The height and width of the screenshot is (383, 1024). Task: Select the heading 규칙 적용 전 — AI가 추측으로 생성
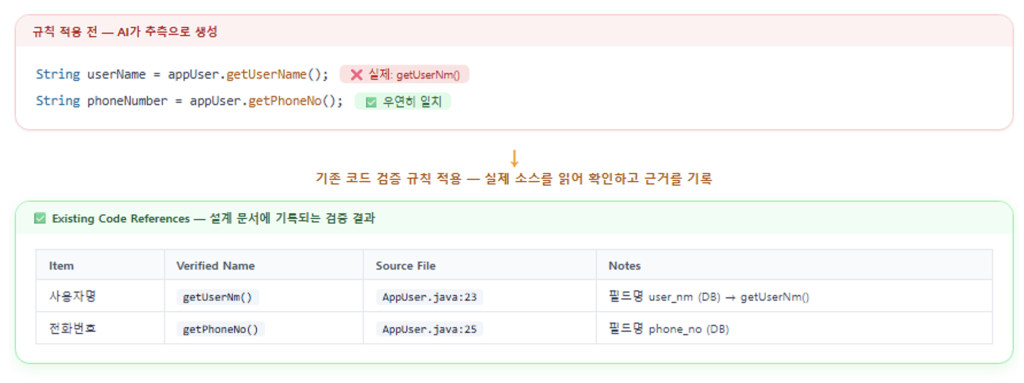click(x=125, y=31)
